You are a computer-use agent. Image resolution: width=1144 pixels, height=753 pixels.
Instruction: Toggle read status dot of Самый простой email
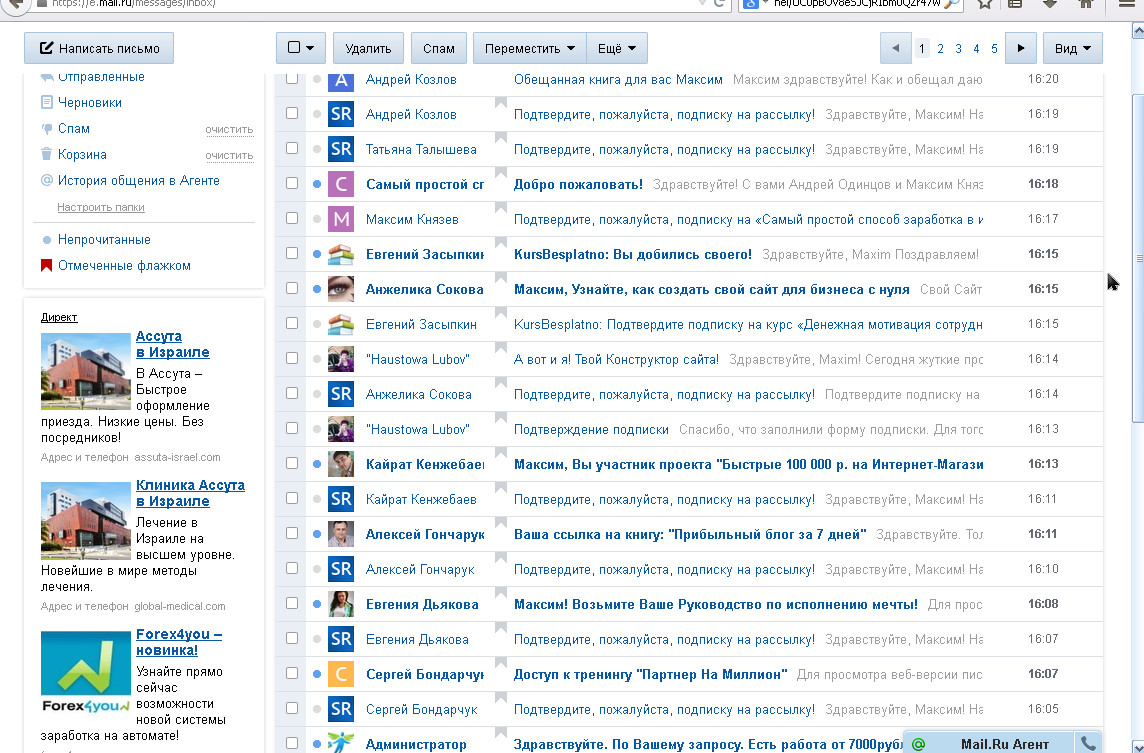coord(317,184)
